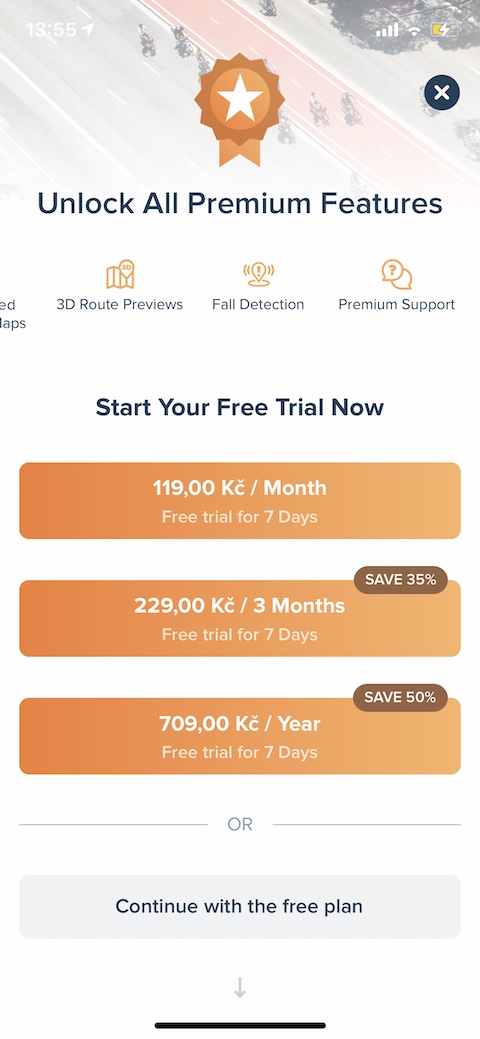Tap the 3D Route Previews map icon

[x=120, y=274]
